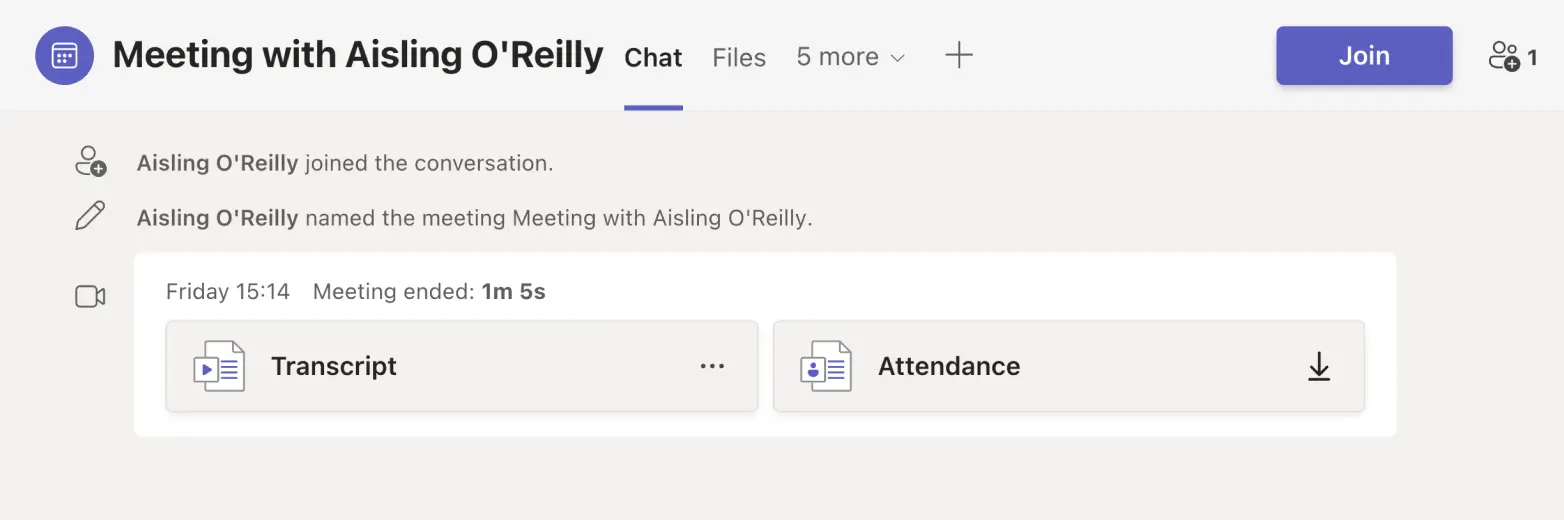The height and width of the screenshot is (520, 1564).
Task: Expand the "5 more" tabs dropdown
Action: (x=850, y=58)
